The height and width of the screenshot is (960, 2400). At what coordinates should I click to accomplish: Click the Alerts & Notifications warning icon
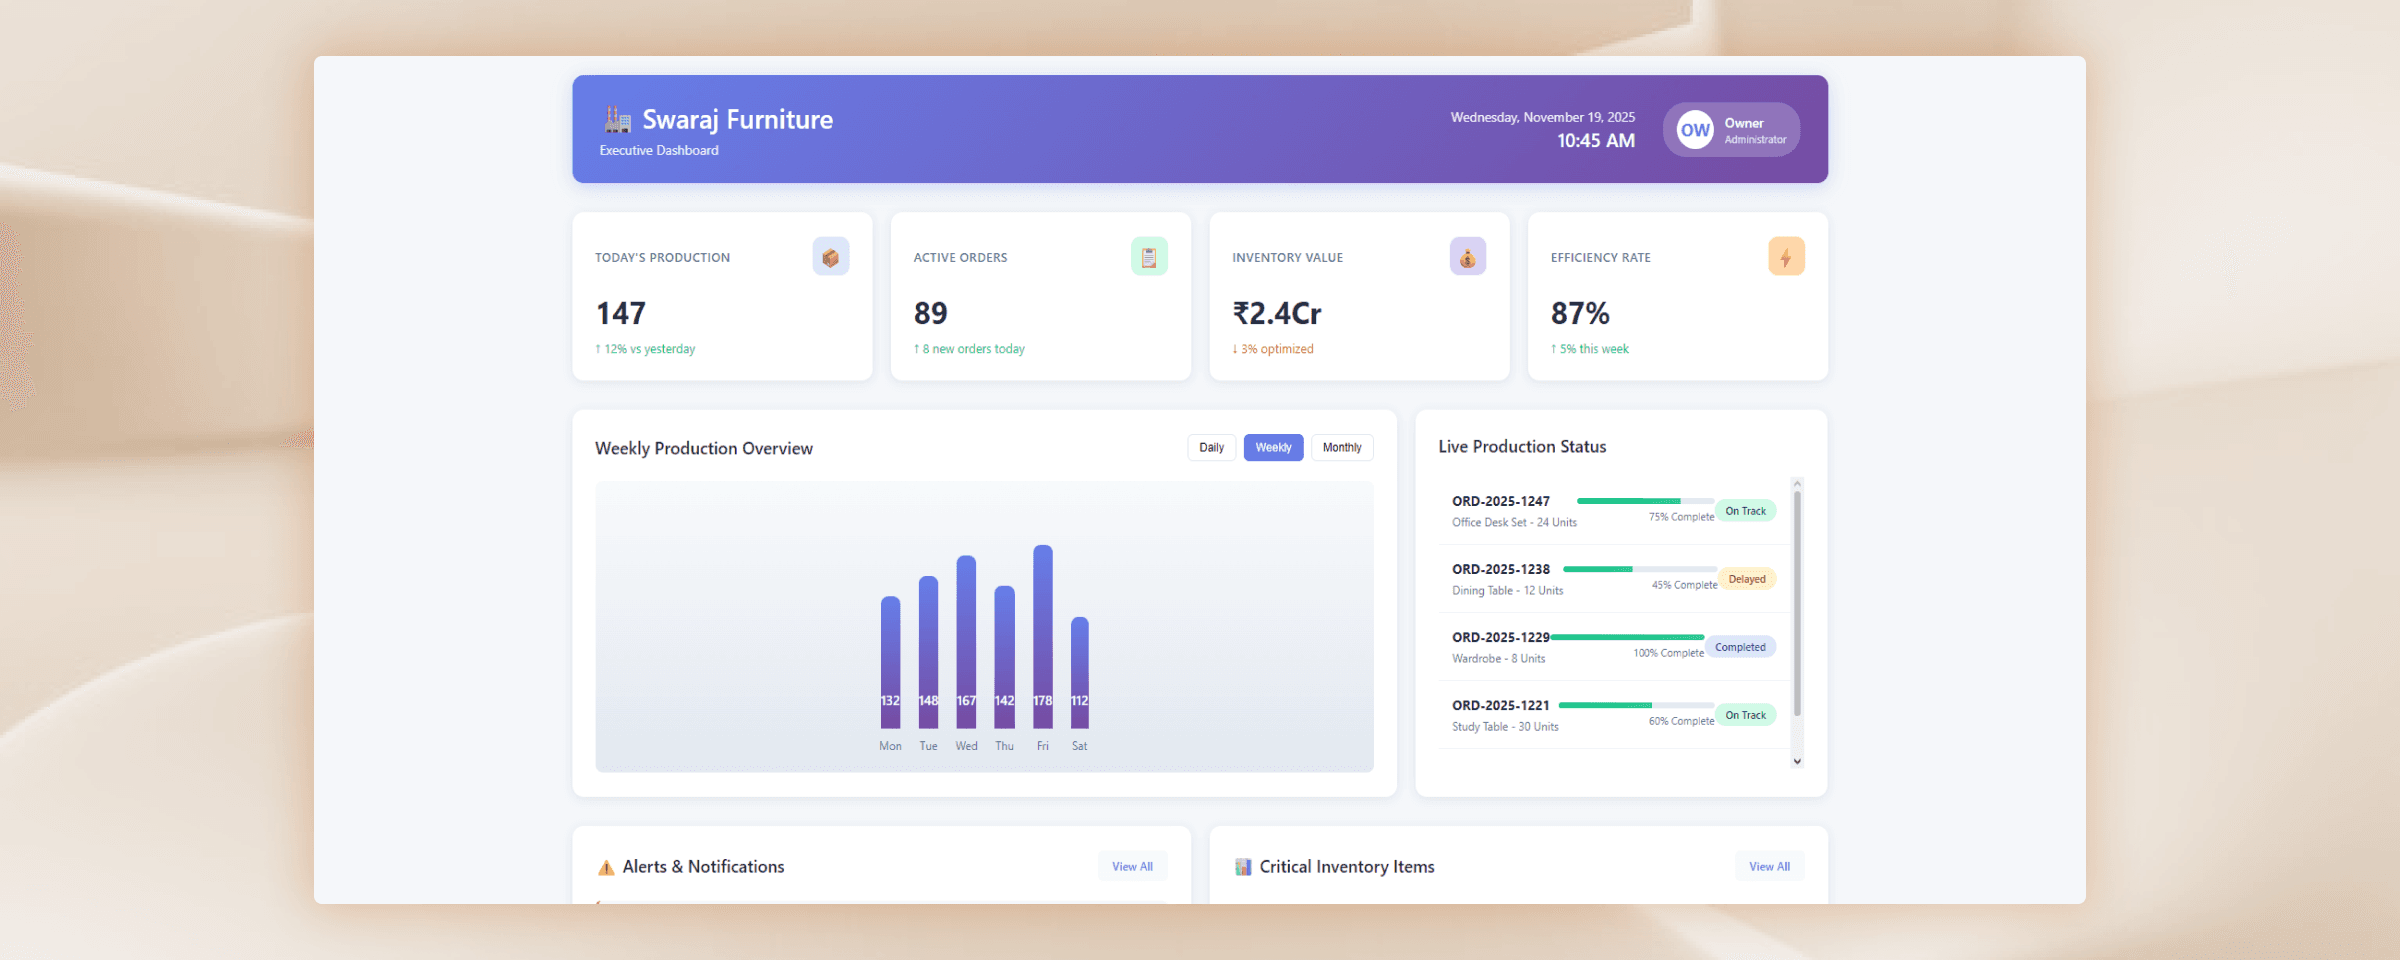click(606, 868)
